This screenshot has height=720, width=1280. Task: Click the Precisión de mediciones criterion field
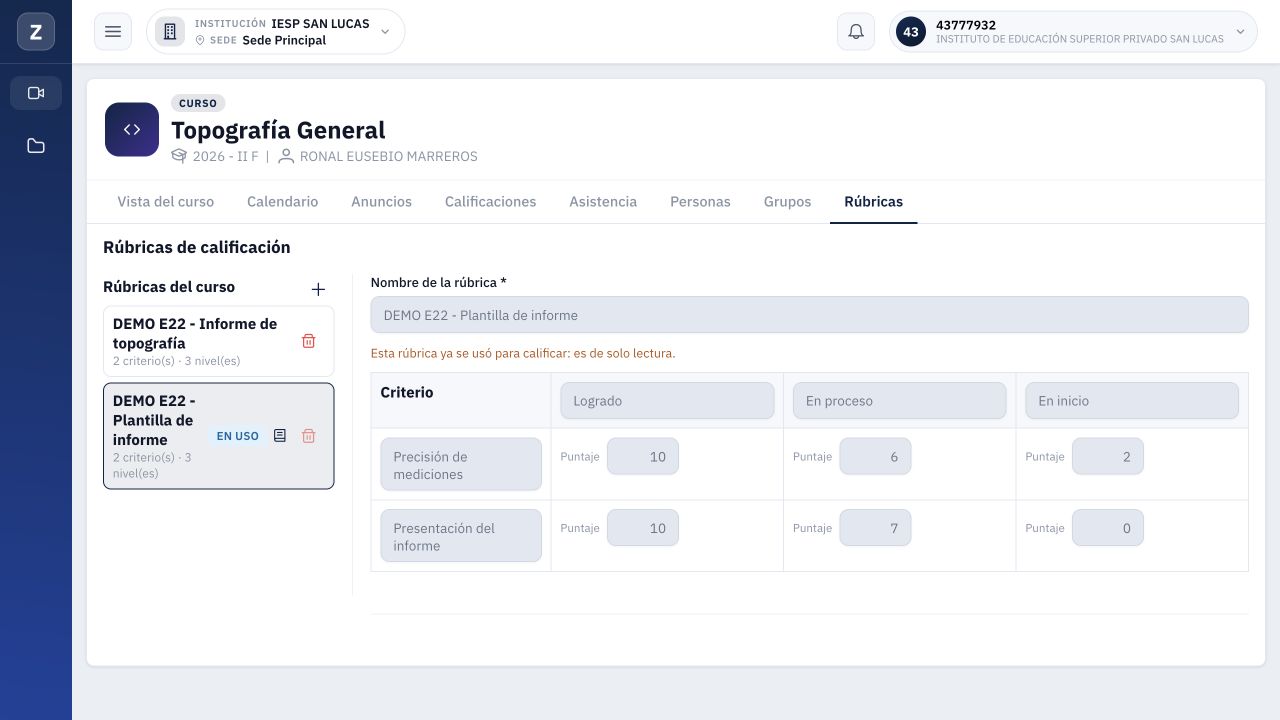pyautogui.click(x=461, y=465)
